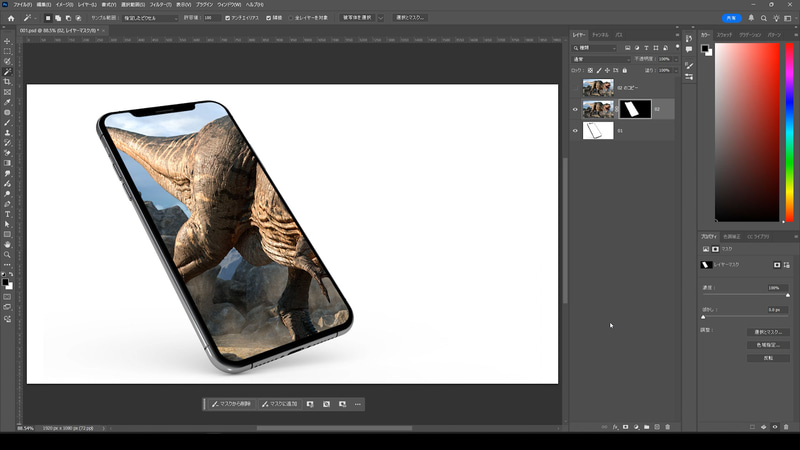Click the 選択とマスク... button in Properties
This screenshot has width=800, height=450.
click(768, 331)
